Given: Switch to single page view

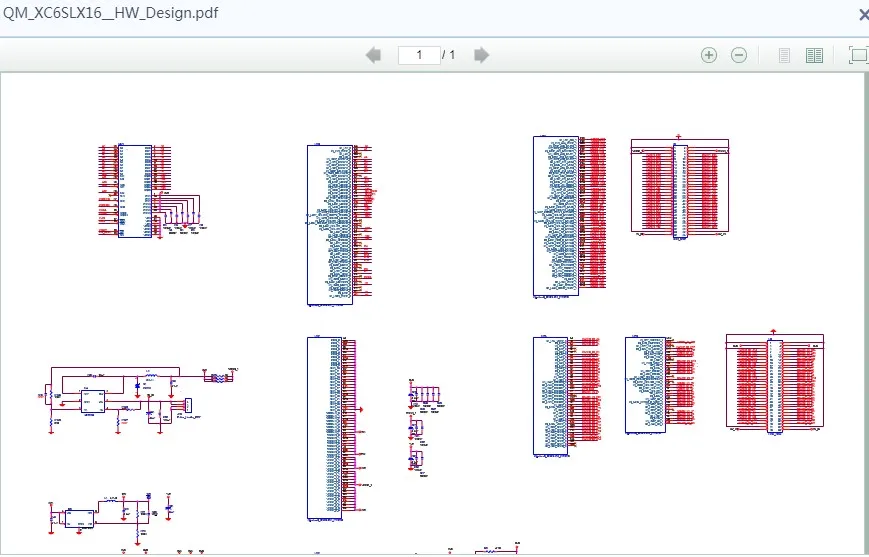Looking at the screenshot, I should coord(784,55).
